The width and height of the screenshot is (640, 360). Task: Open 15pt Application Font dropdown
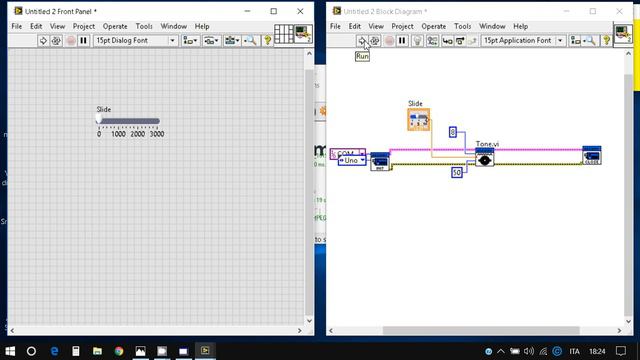pos(523,40)
